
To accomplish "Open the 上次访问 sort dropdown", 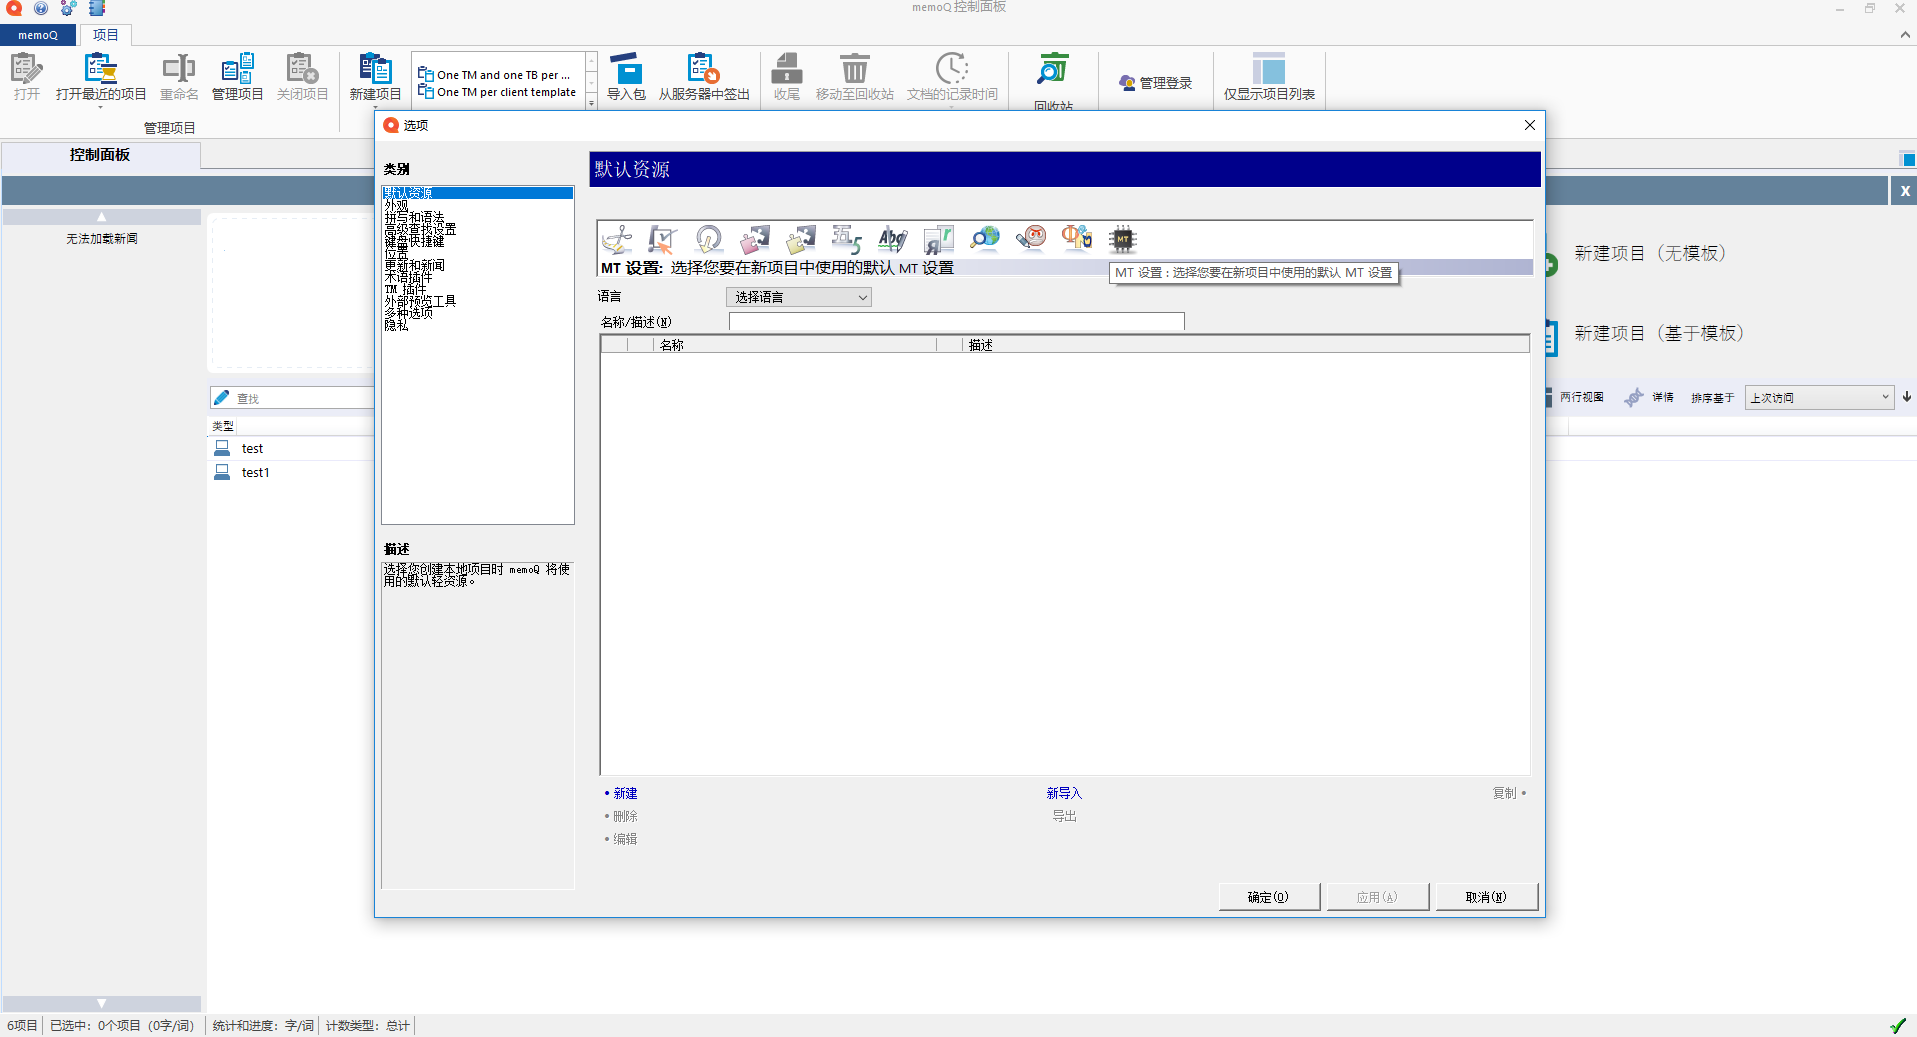I will [x=1819, y=397].
